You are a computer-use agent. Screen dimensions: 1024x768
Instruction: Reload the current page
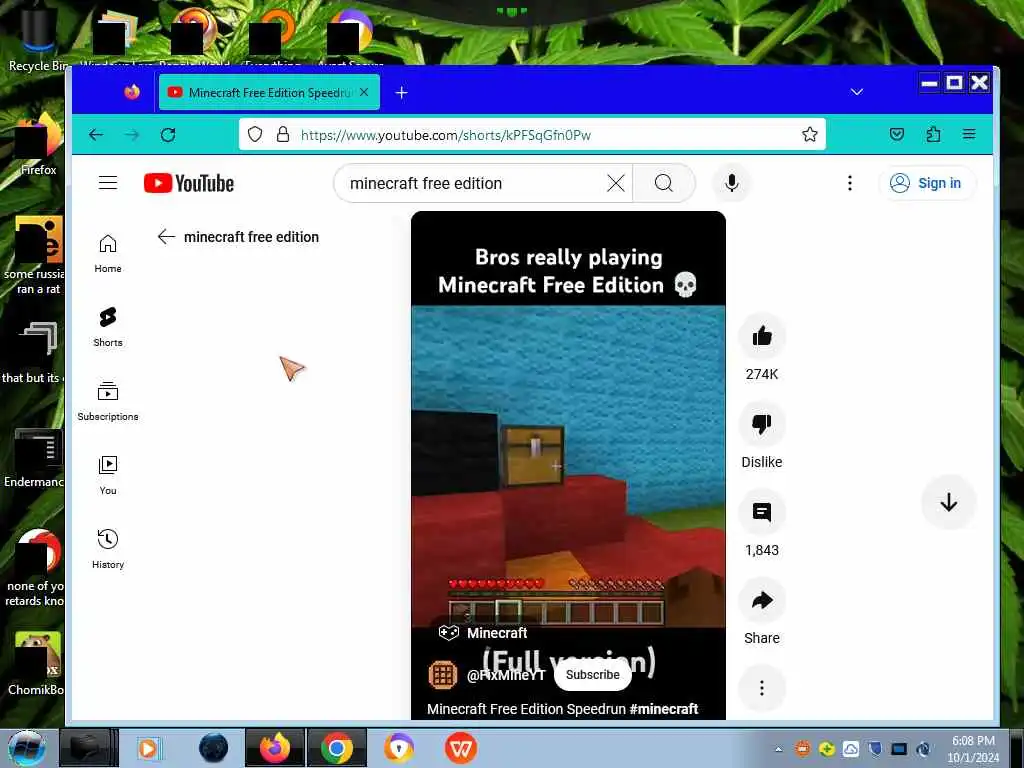168,135
